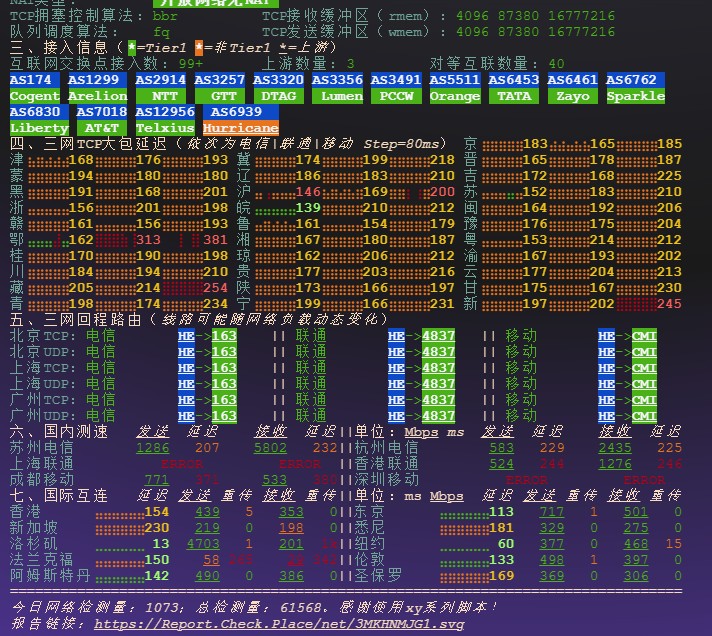
Task: Click the 5802 receive speed for 苏州电信
Action: (x=270, y=448)
